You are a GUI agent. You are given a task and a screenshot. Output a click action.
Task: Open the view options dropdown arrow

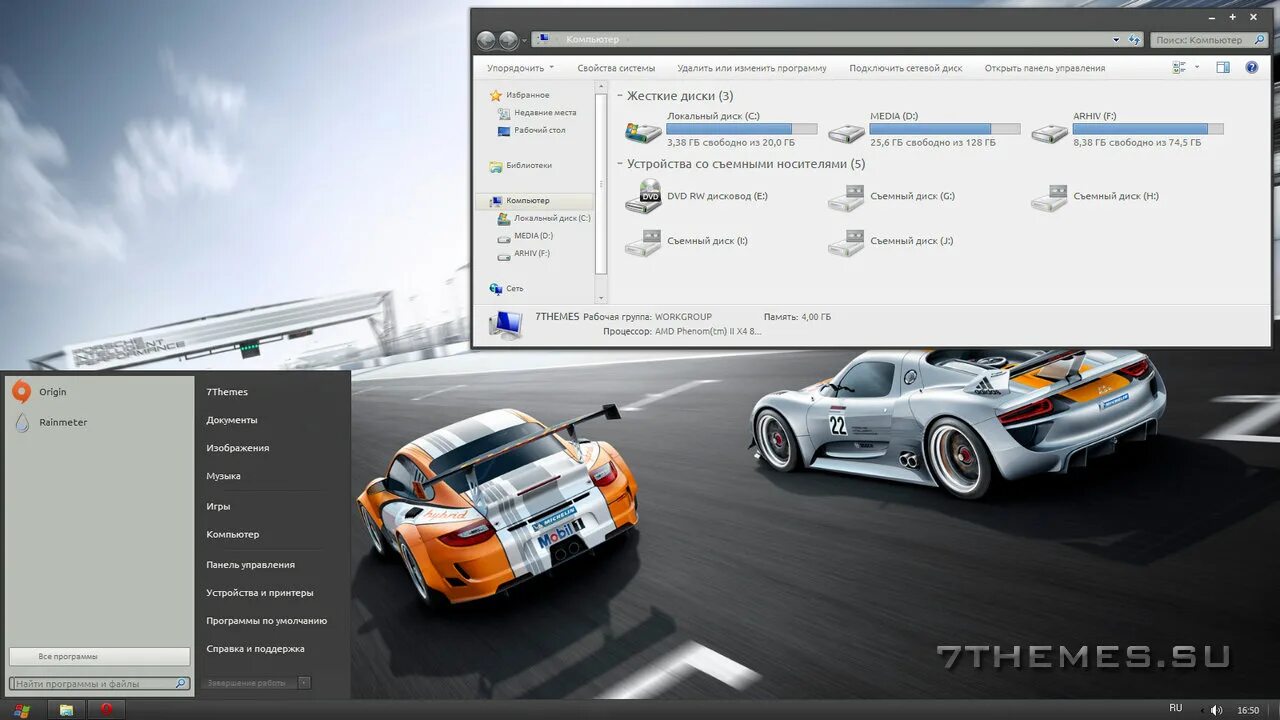coord(1197,68)
